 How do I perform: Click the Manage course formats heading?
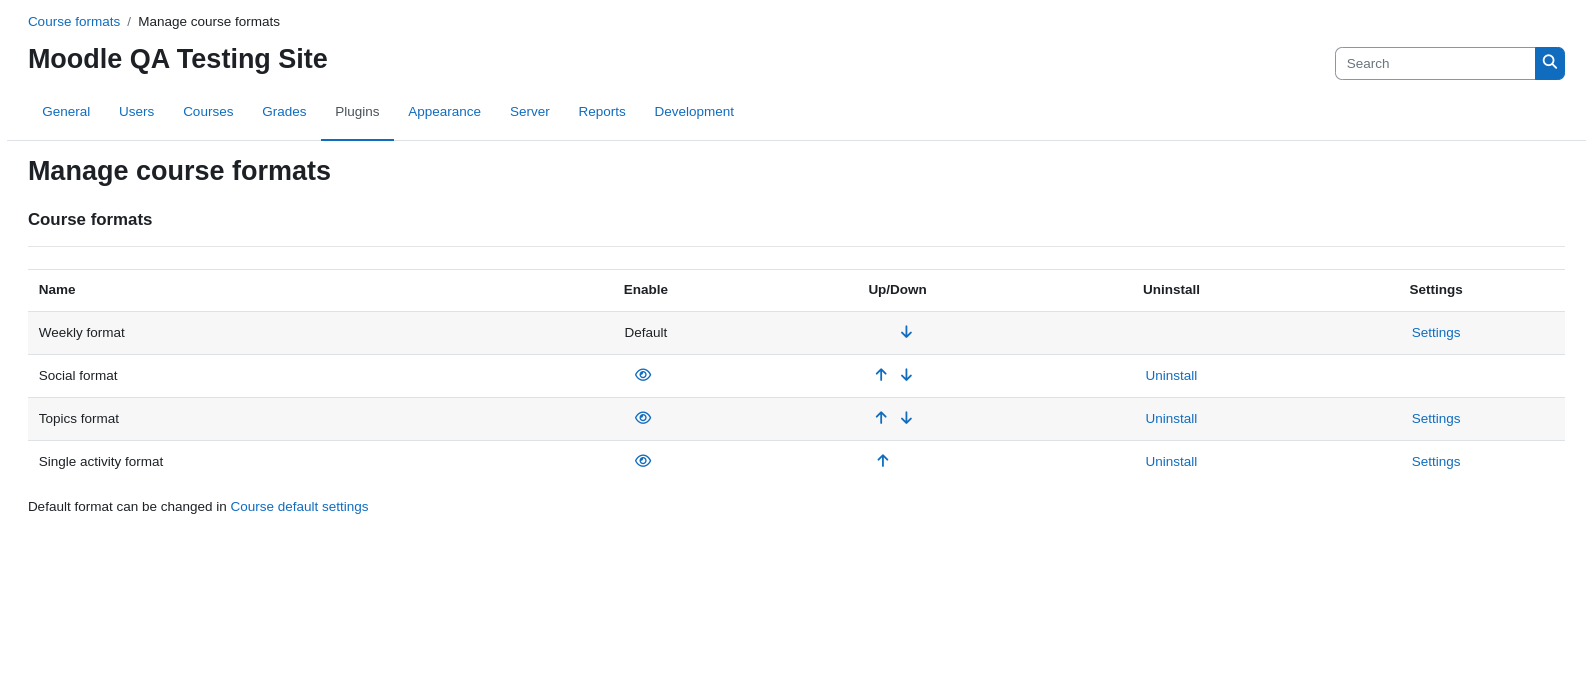pos(179,171)
